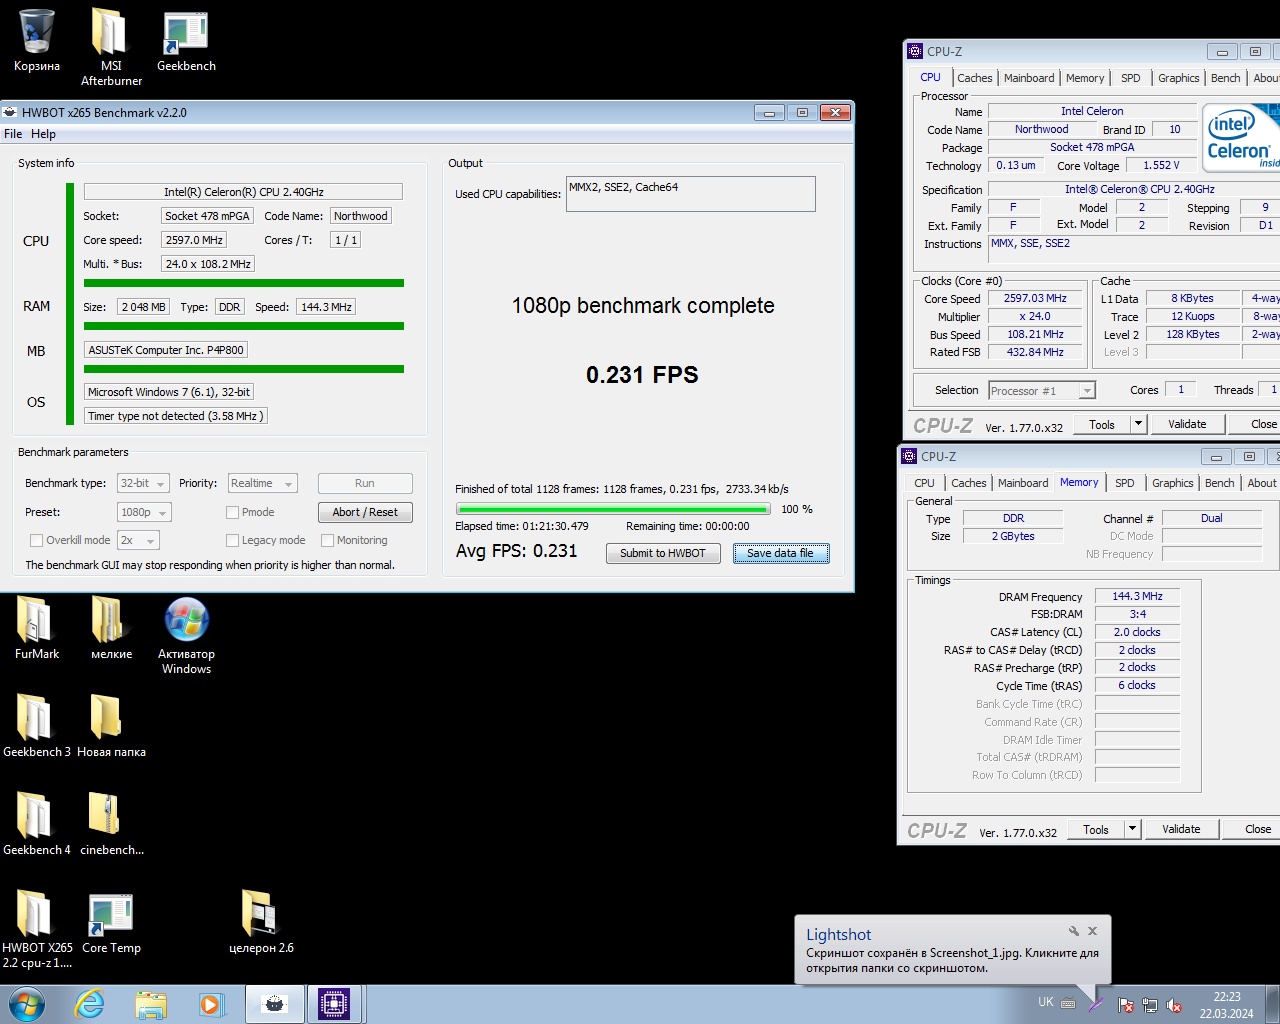Open the MSI Afterburner folder icon
Image resolution: width=1280 pixels, height=1024 pixels.
(111, 46)
